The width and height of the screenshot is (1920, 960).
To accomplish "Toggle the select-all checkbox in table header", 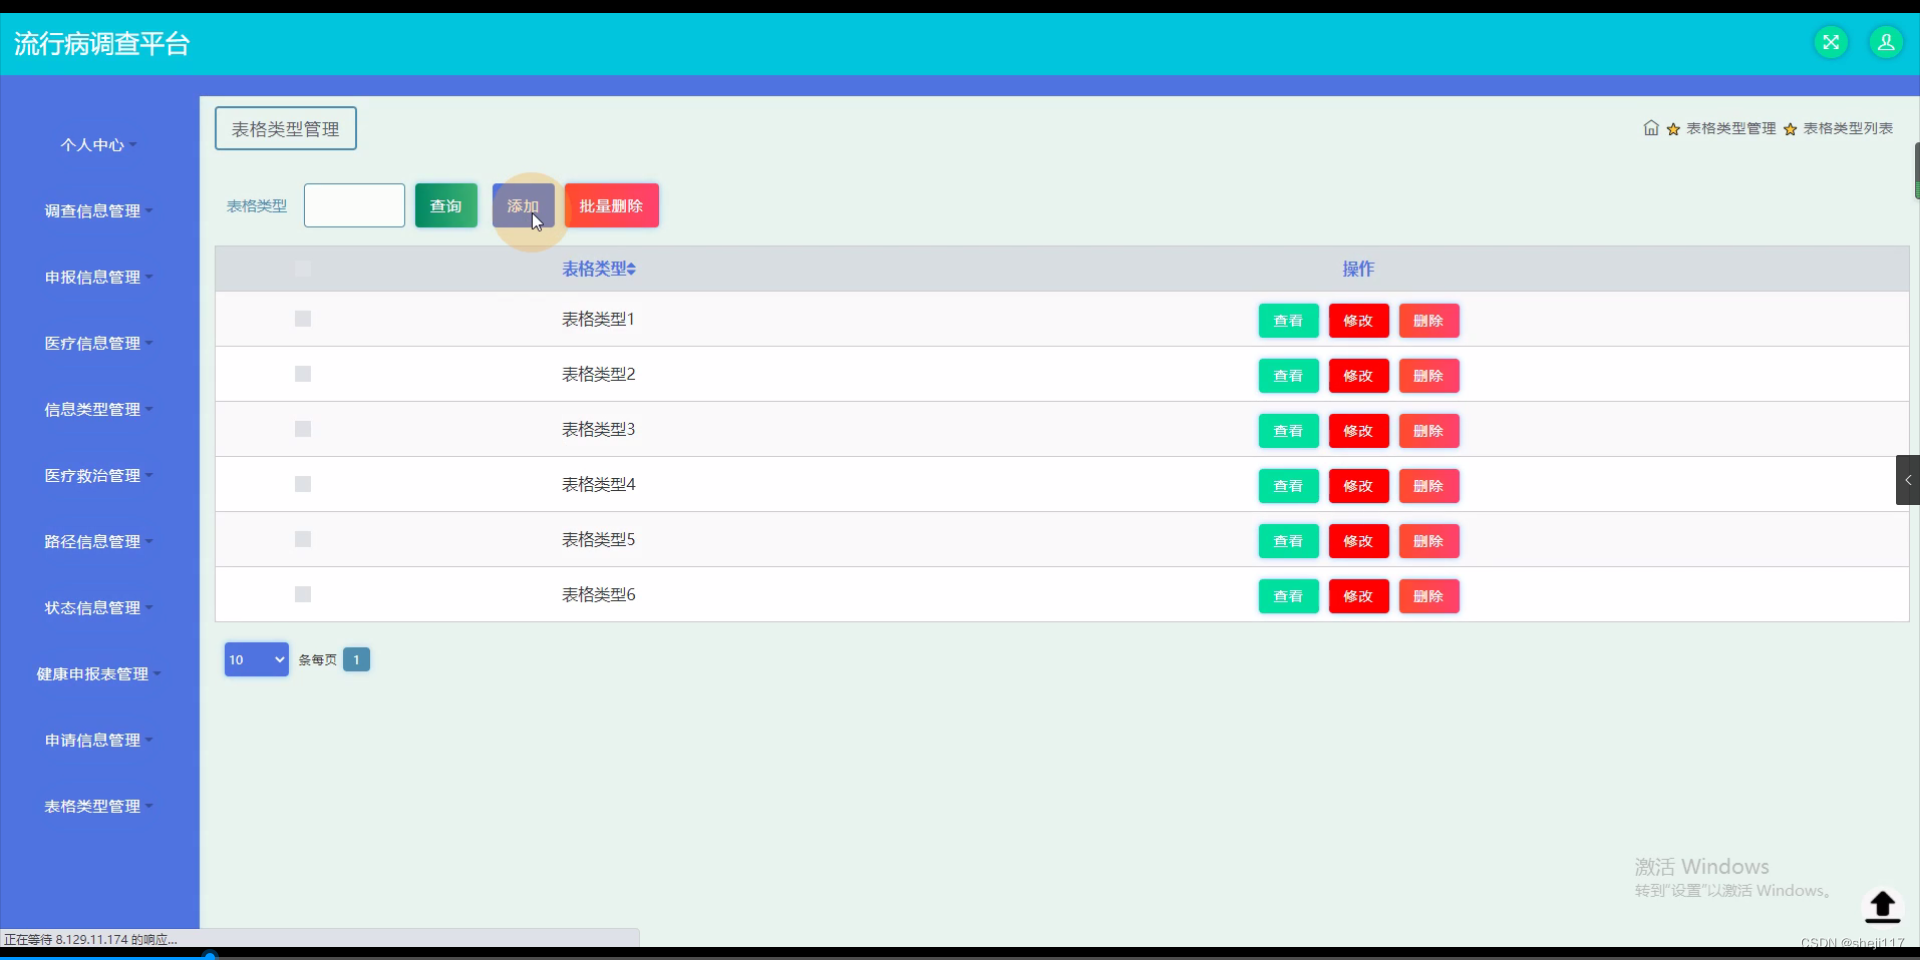I will [x=303, y=268].
